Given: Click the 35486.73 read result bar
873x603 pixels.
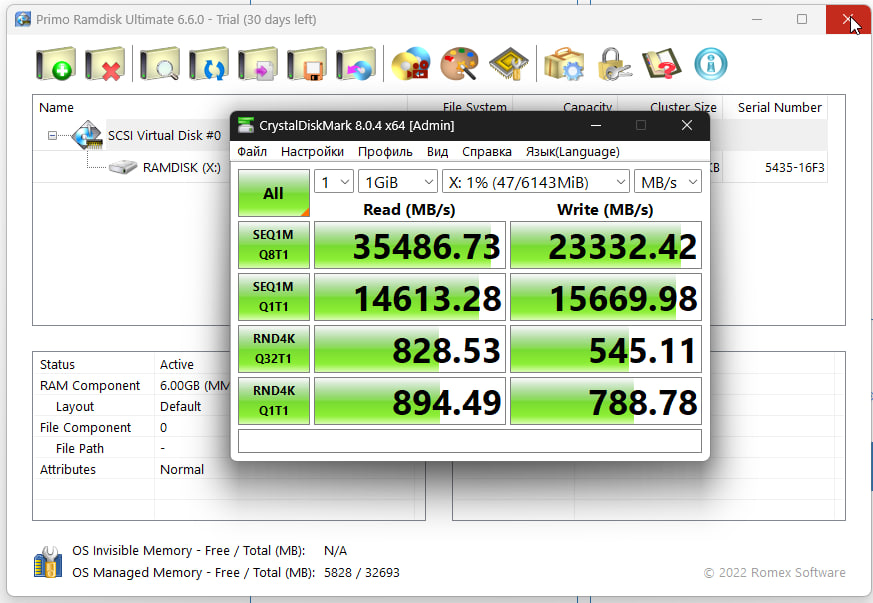Looking at the screenshot, I should tap(410, 245).
